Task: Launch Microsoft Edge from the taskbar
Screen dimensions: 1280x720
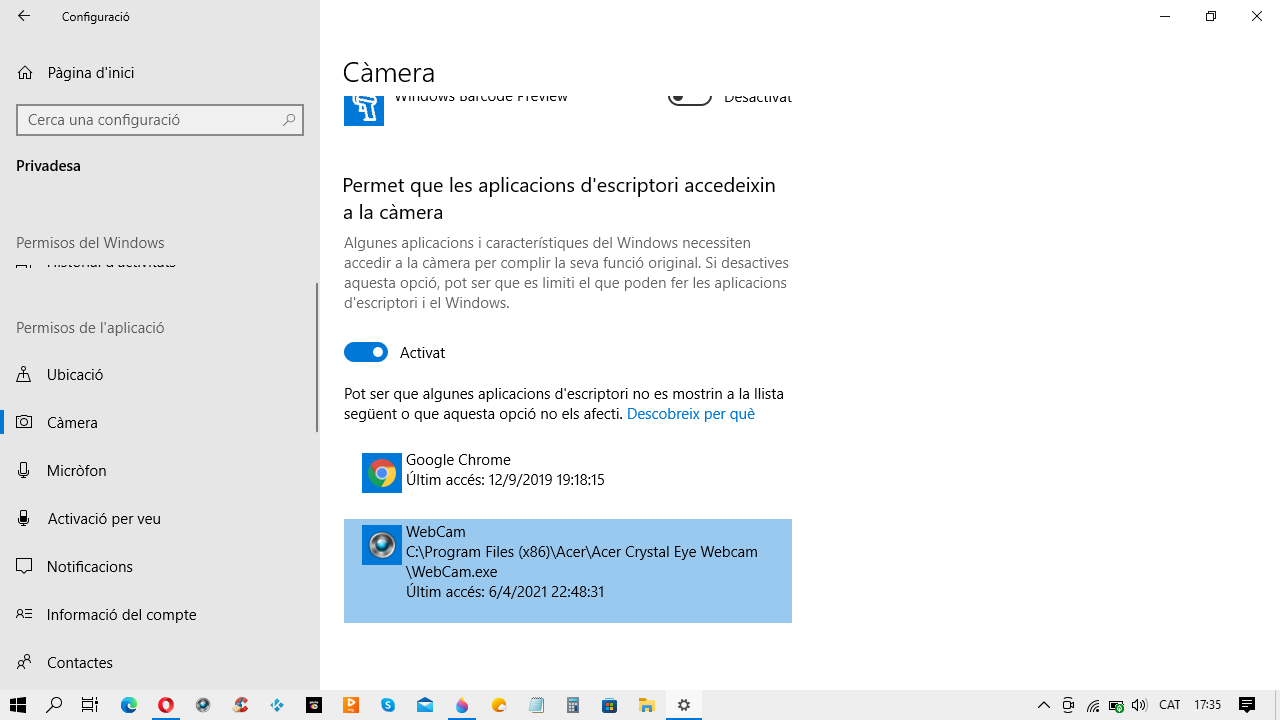Action: point(129,705)
